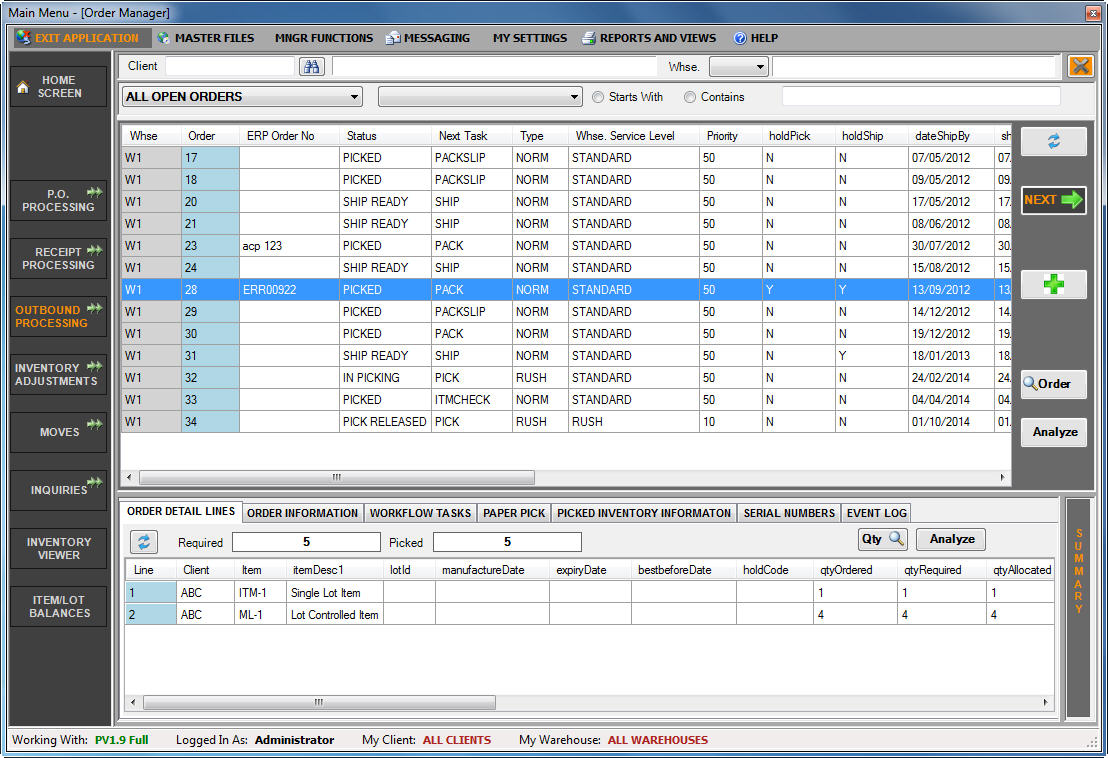
Task: Add a new order with the green plus
Action: click(1054, 284)
